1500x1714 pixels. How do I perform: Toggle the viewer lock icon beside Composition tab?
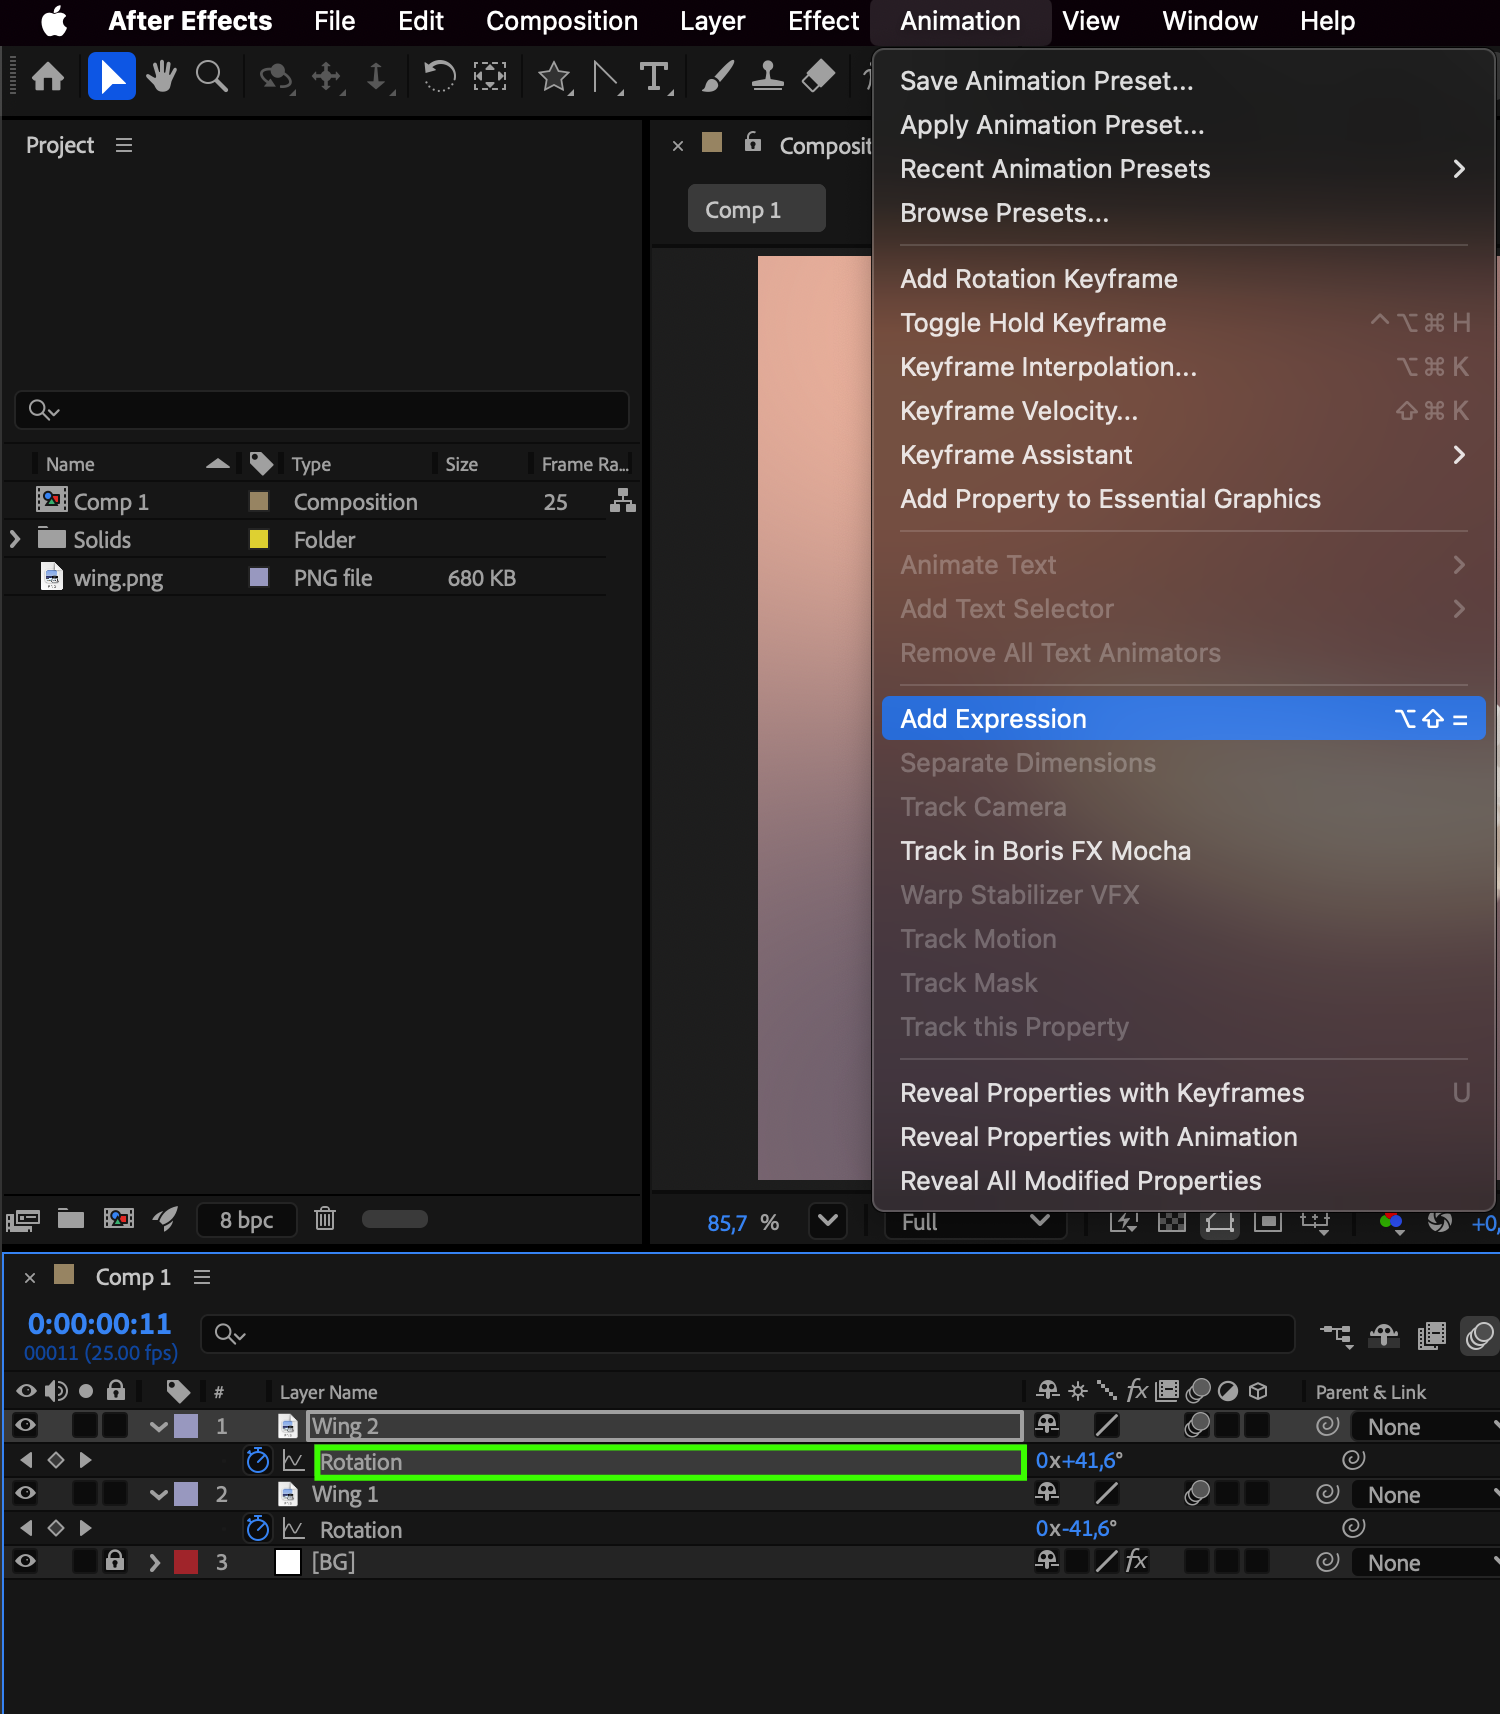click(x=753, y=142)
